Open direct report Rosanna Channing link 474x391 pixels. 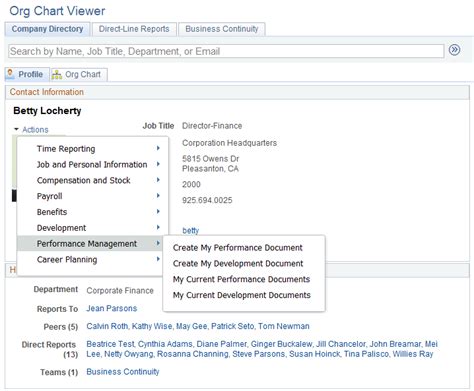pyautogui.click(x=193, y=354)
